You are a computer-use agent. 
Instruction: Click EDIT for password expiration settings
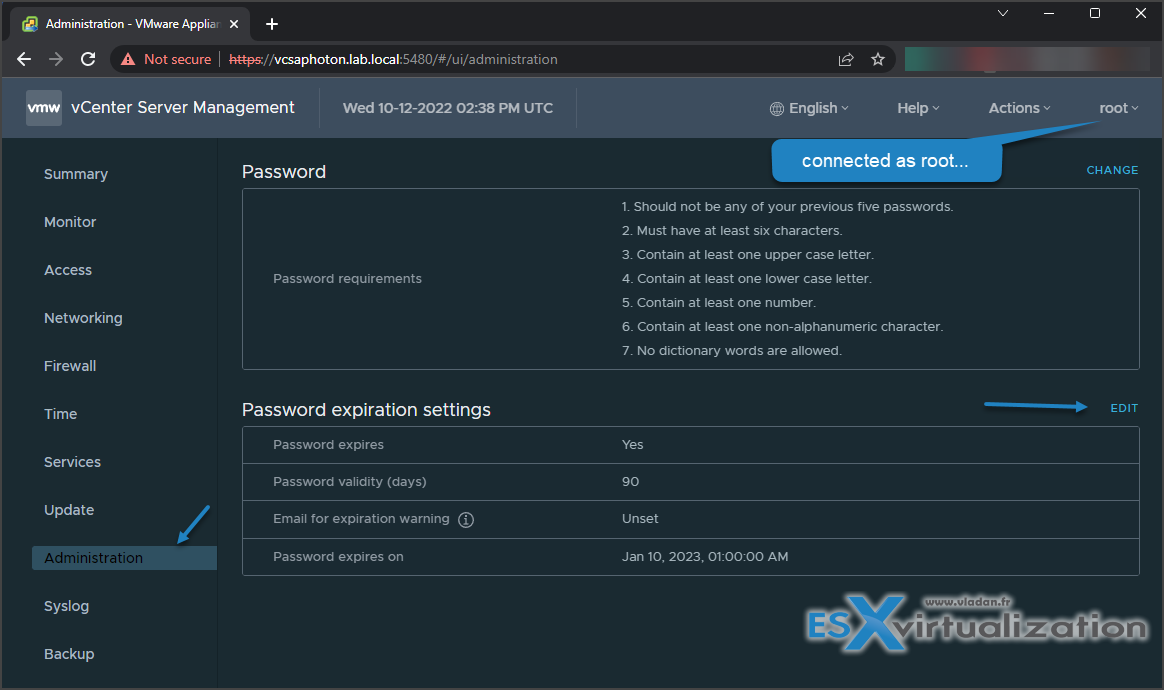(1124, 408)
